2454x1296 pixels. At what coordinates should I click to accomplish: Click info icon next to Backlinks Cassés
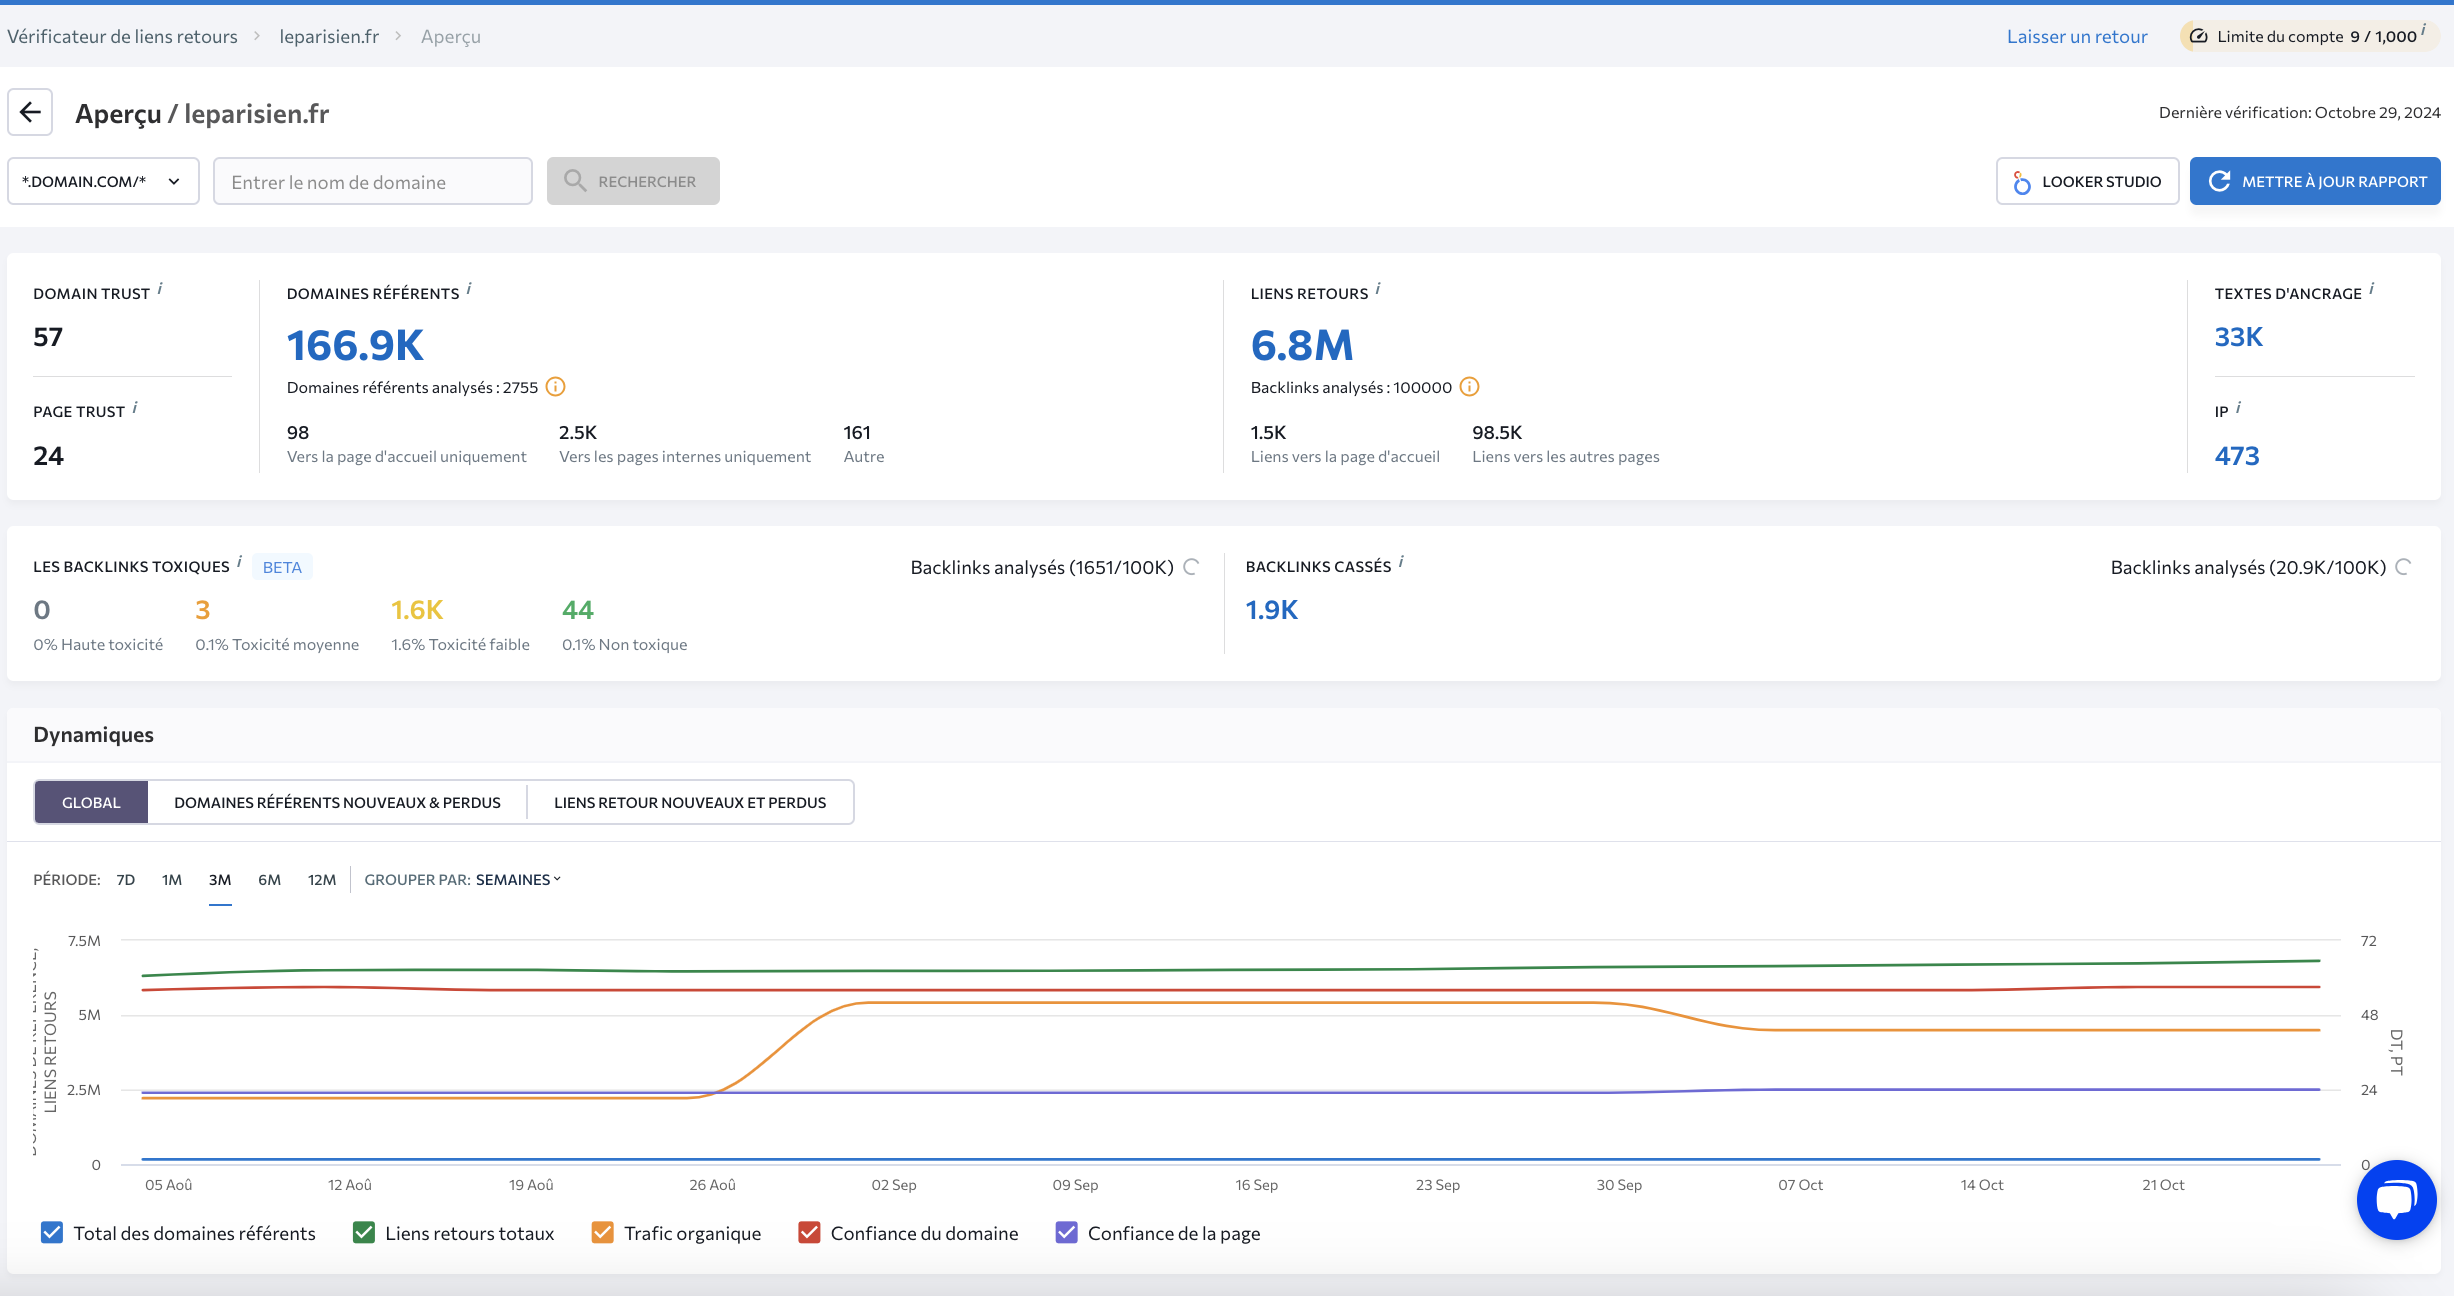(1401, 562)
